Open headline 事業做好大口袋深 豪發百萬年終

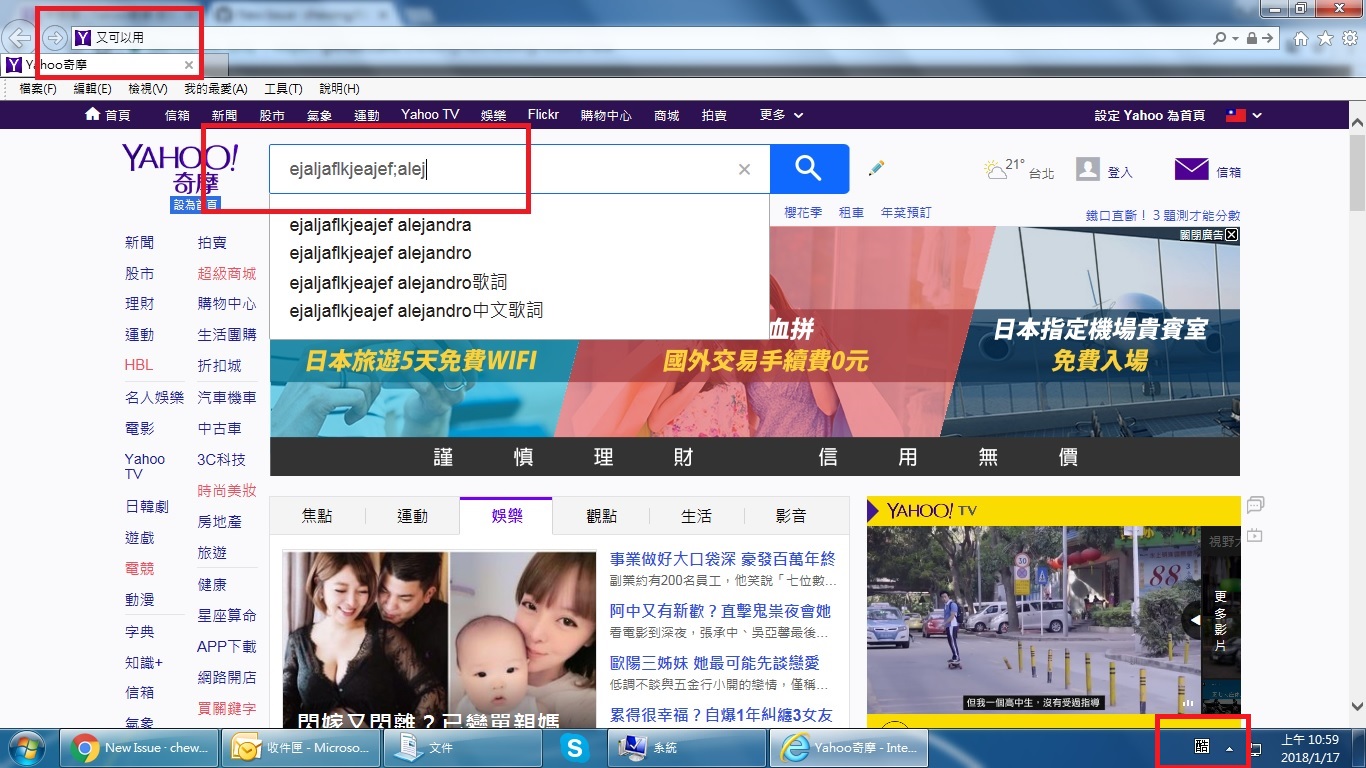(x=722, y=559)
